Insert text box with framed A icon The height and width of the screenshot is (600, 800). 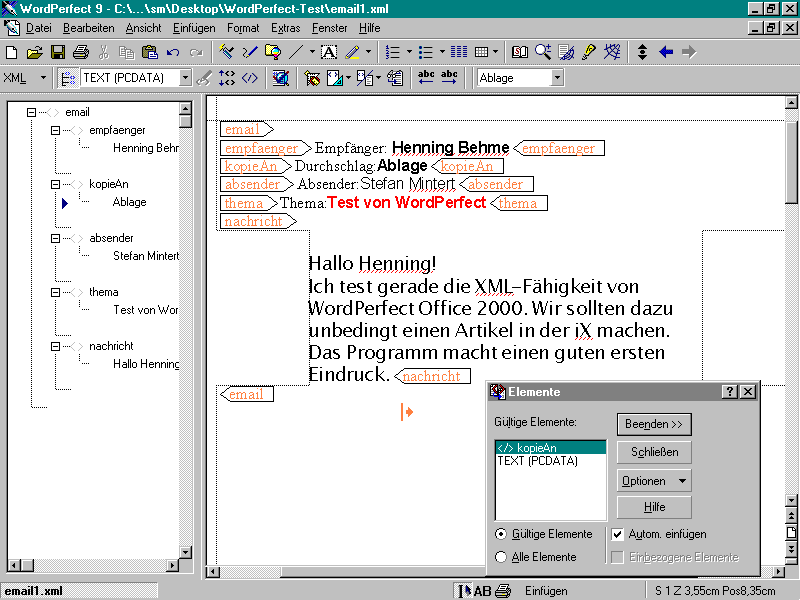coord(329,52)
